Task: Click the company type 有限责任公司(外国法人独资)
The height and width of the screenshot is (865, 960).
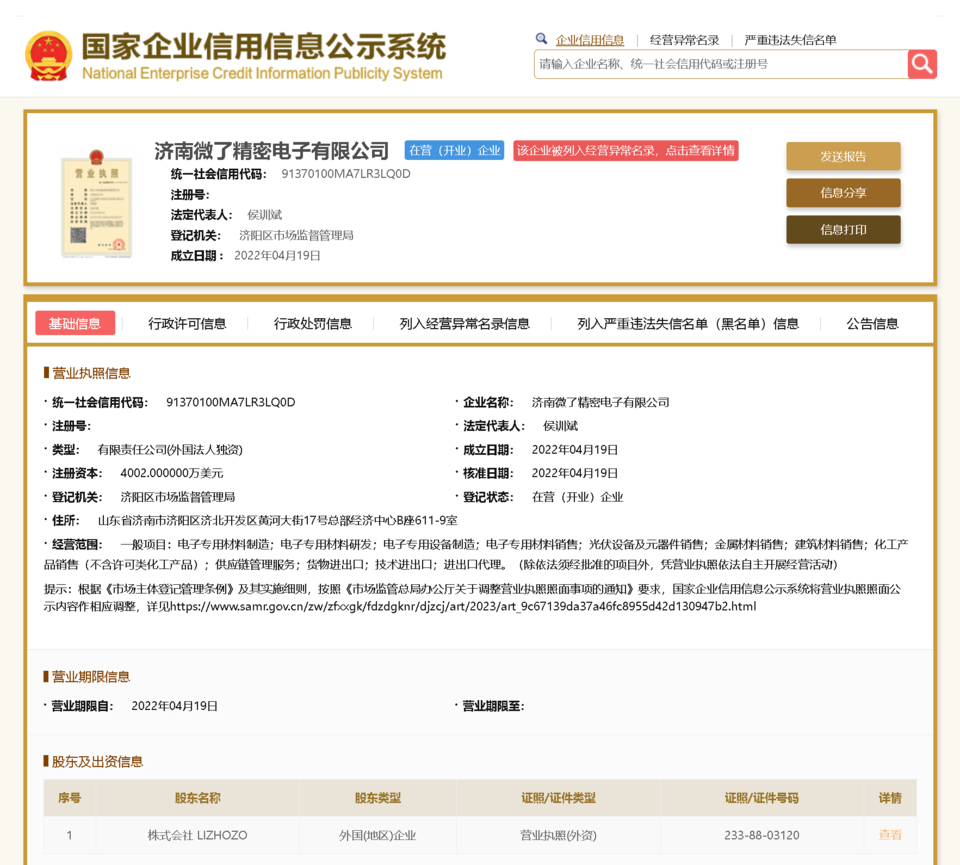Action: click(x=170, y=450)
